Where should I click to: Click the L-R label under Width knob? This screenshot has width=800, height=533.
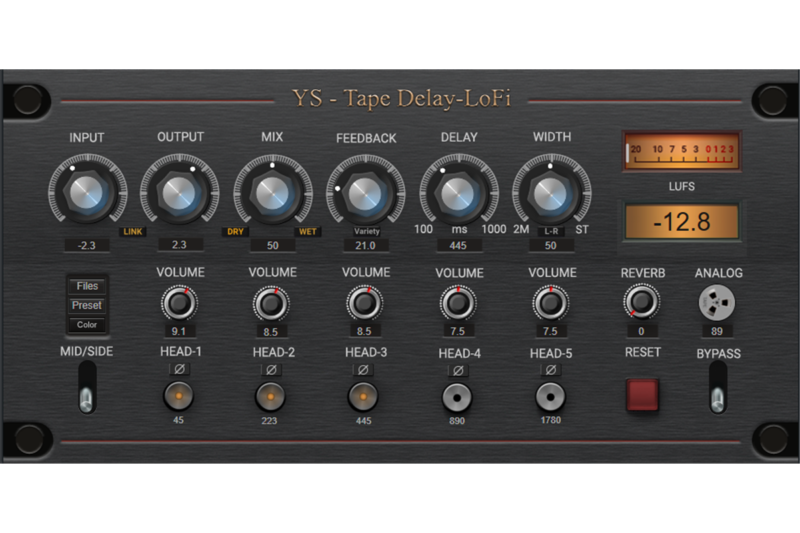551,231
